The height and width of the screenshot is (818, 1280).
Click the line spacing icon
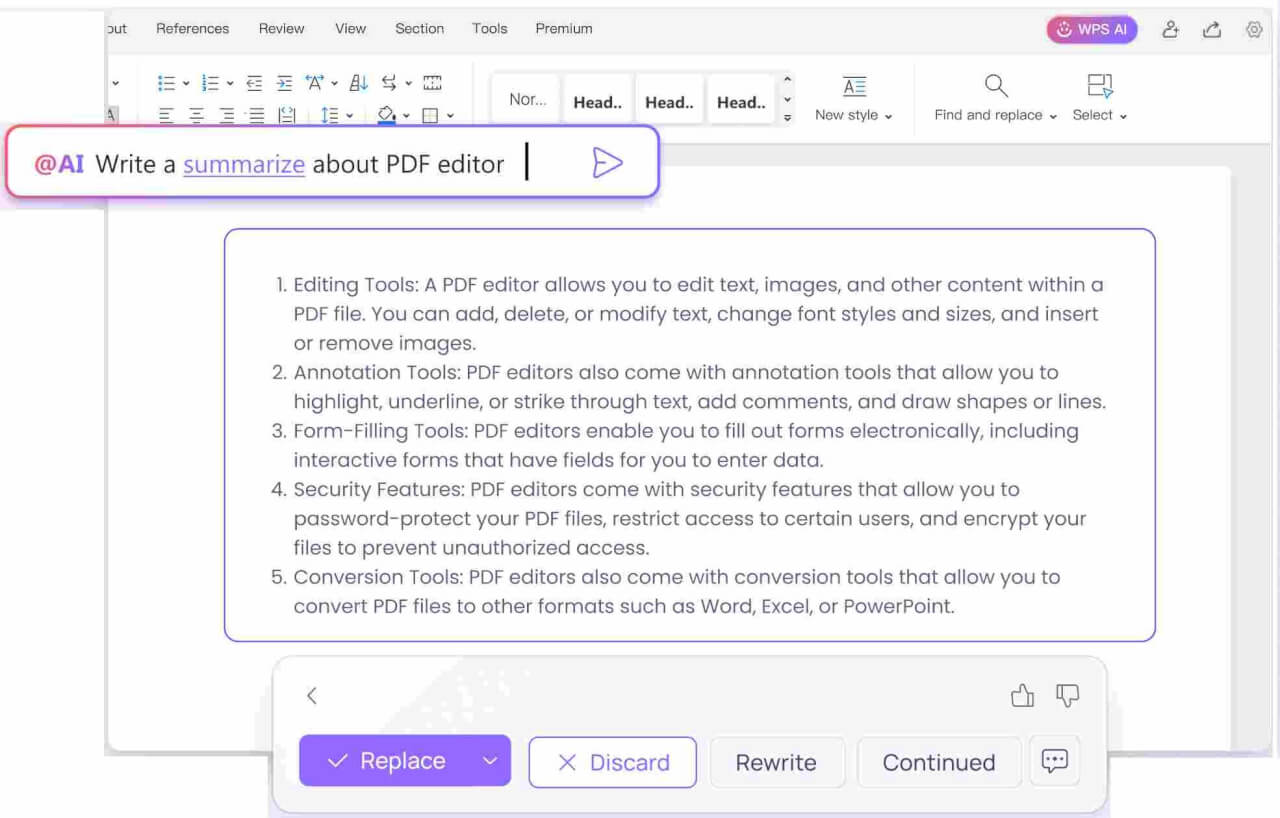tap(330, 116)
